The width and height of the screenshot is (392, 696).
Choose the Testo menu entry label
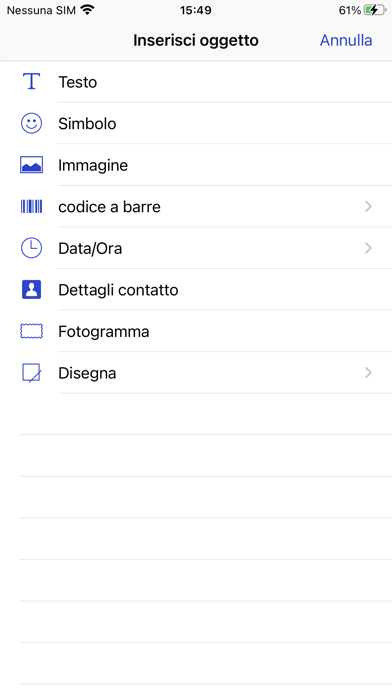tap(78, 82)
